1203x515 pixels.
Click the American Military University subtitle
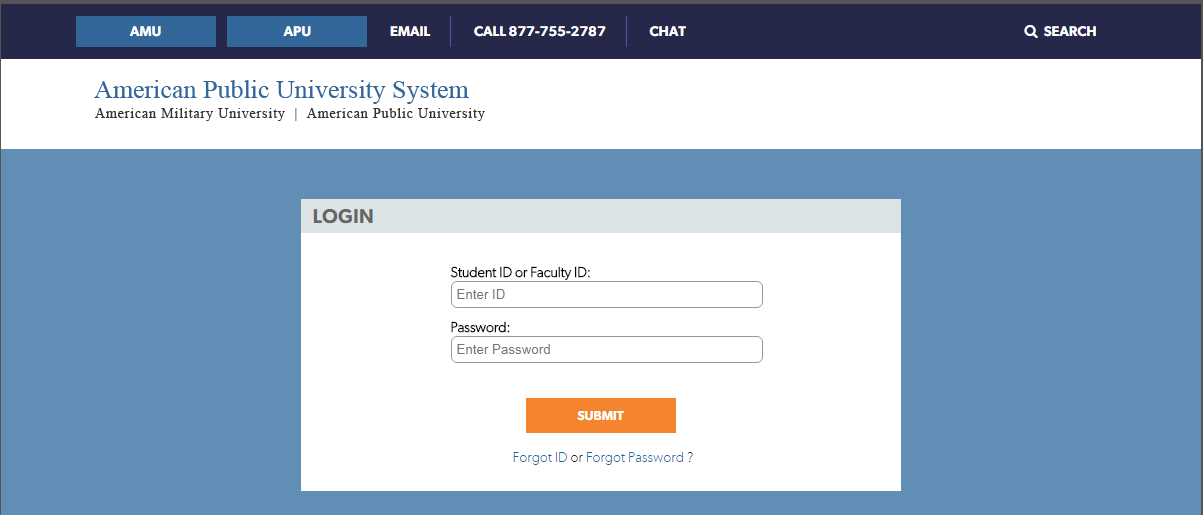tap(190, 114)
